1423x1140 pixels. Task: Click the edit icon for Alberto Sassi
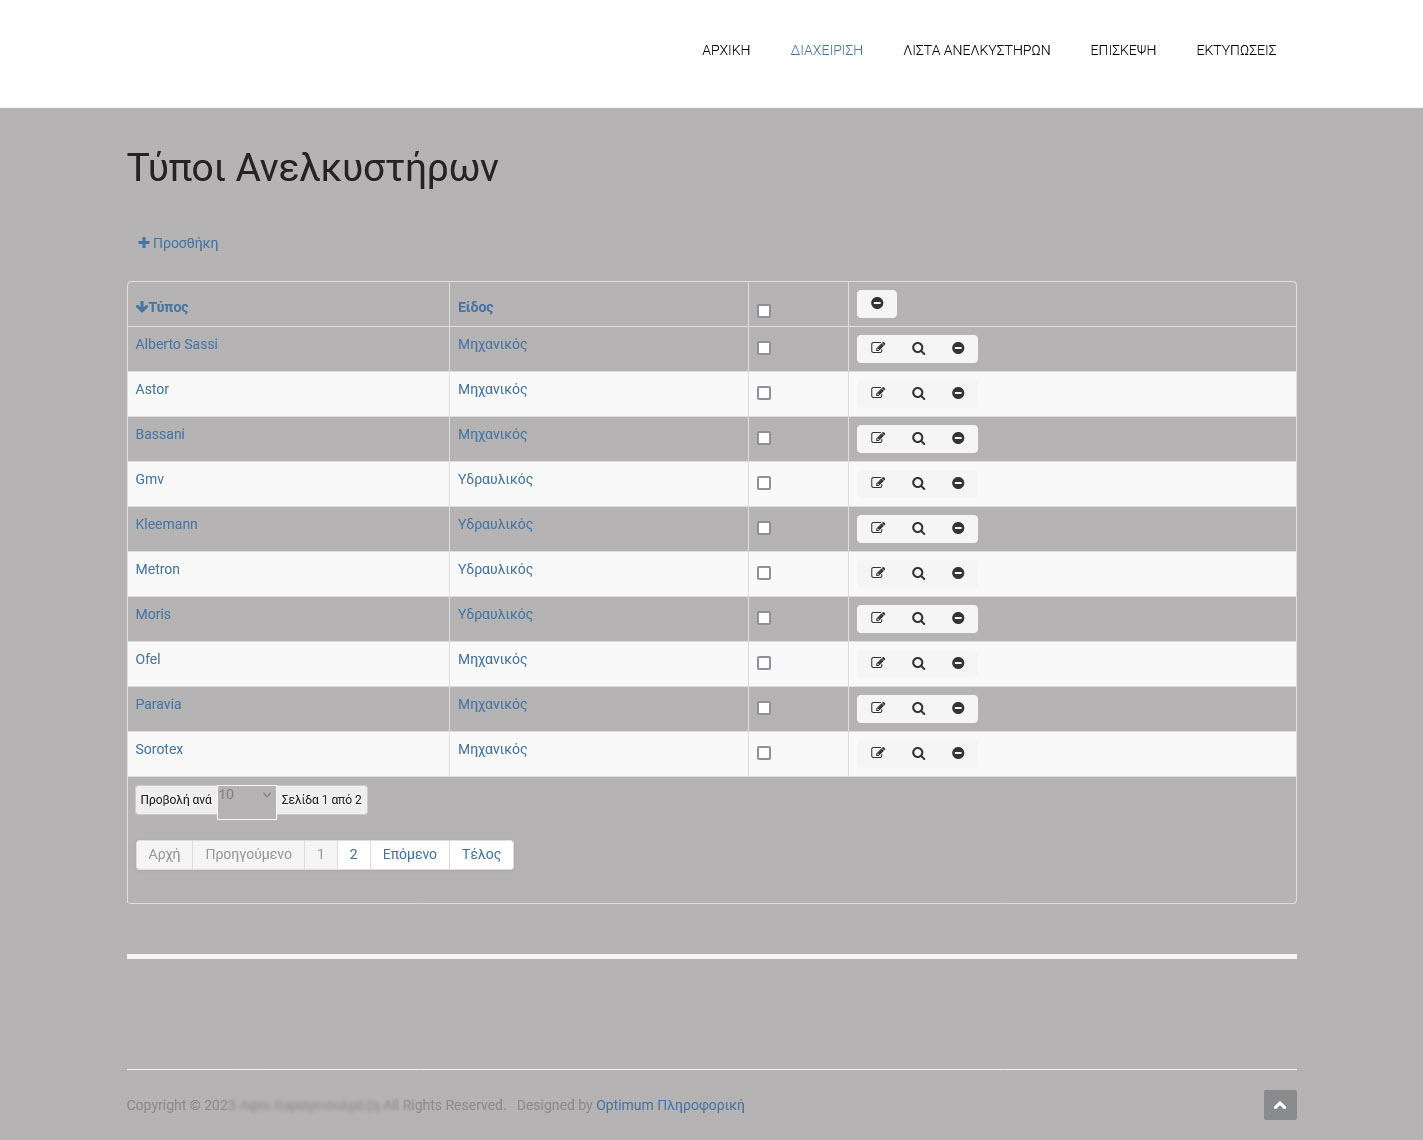click(x=877, y=348)
